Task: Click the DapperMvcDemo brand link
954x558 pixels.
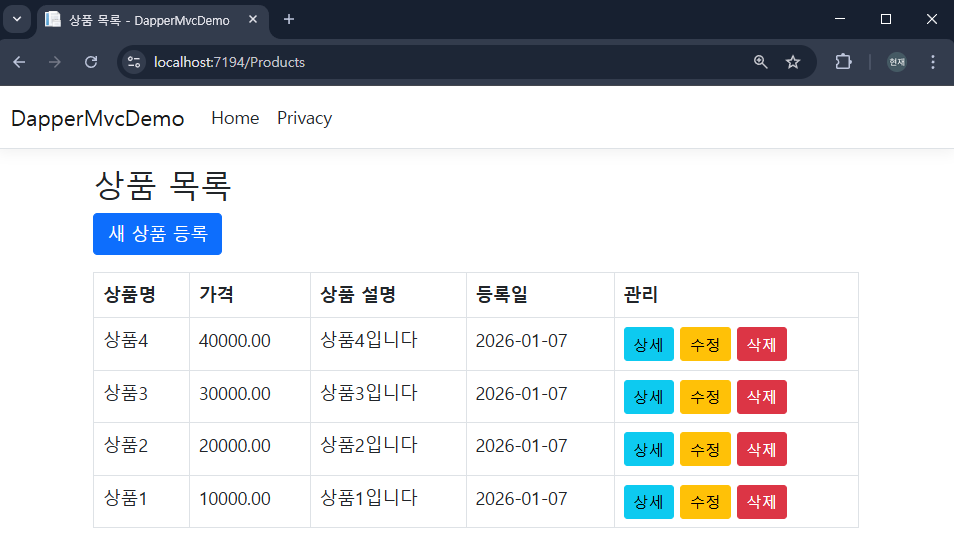Action: click(x=97, y=118)
